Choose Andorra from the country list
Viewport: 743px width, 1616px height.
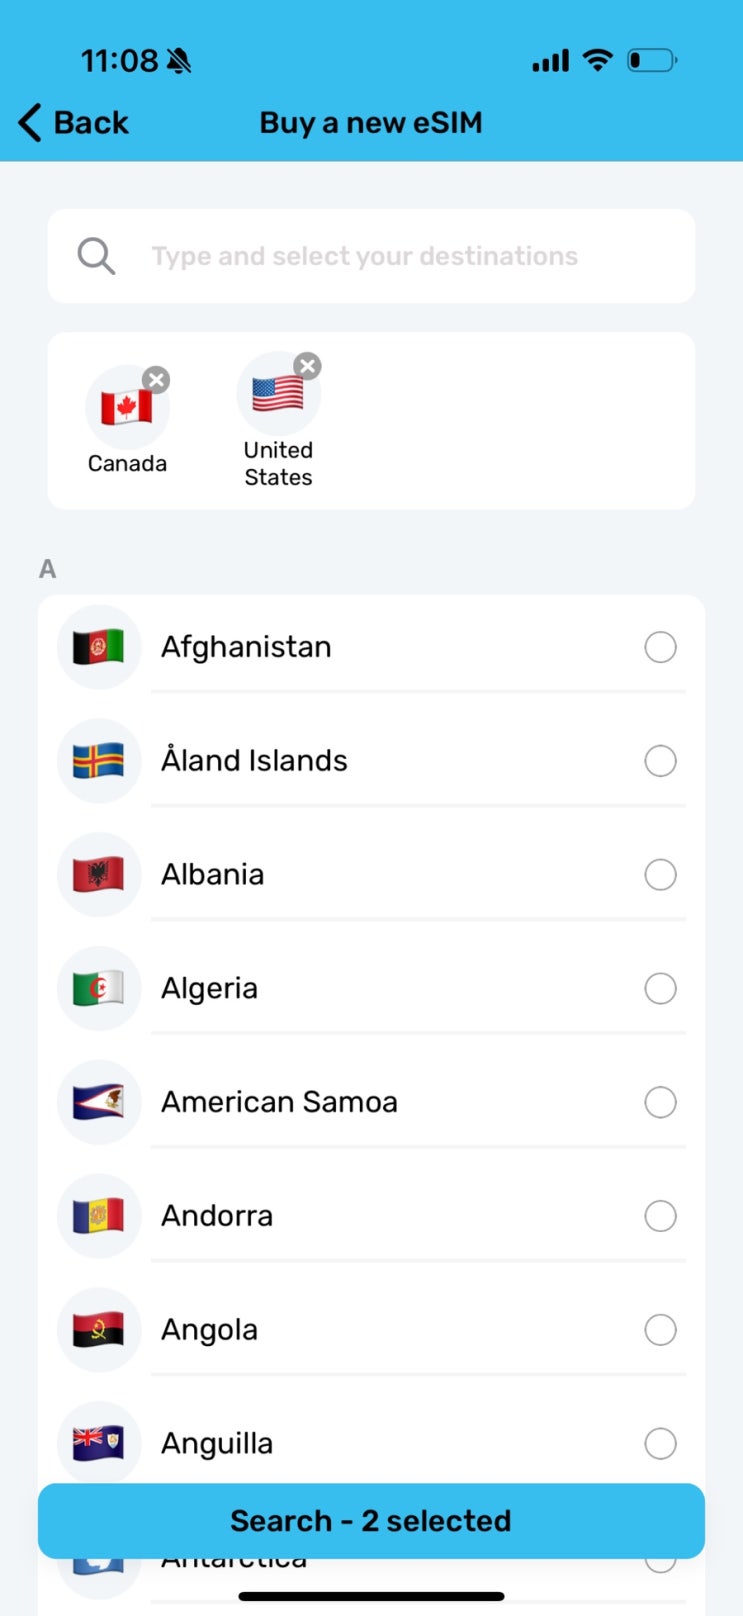pyautogui.click(x=218, y=1216)
